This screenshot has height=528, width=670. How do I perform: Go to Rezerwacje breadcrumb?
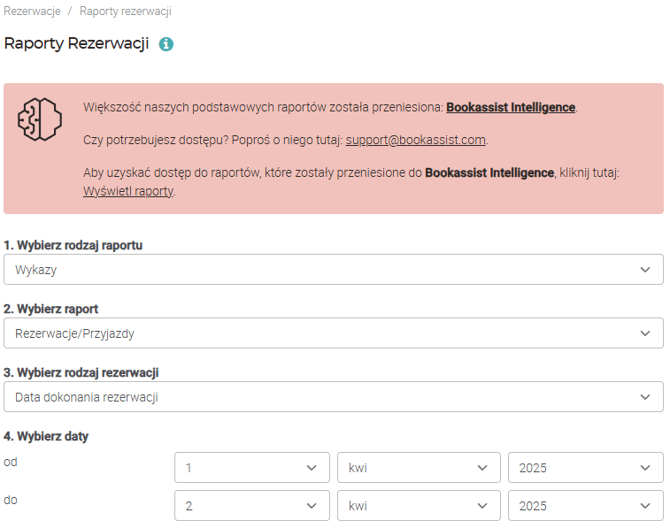coord(31,11)
